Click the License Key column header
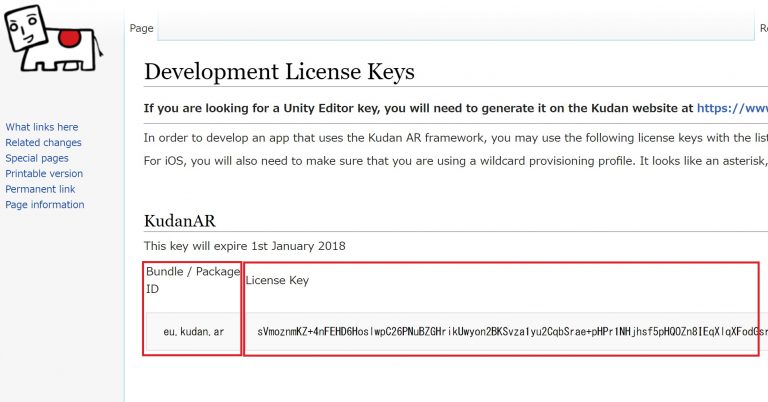 [x=277, y=280]
